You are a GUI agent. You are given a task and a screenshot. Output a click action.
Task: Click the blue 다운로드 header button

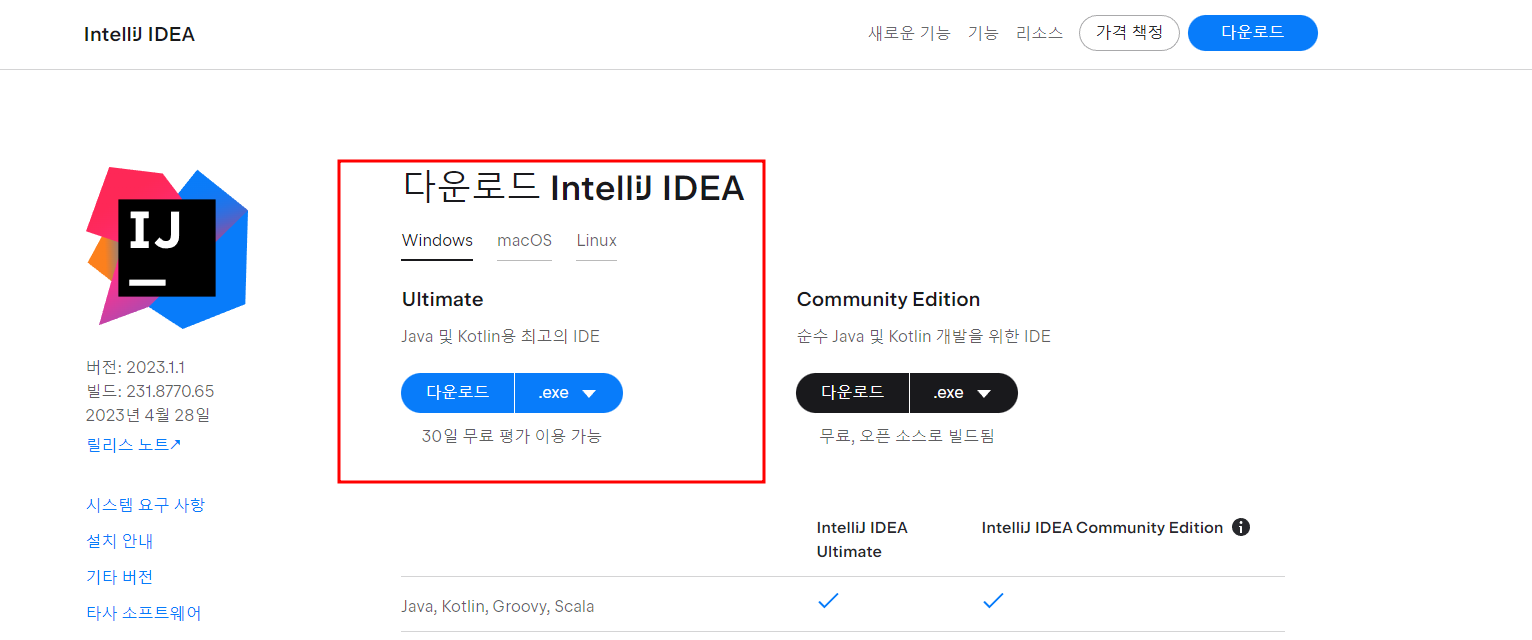point(1252,32)
